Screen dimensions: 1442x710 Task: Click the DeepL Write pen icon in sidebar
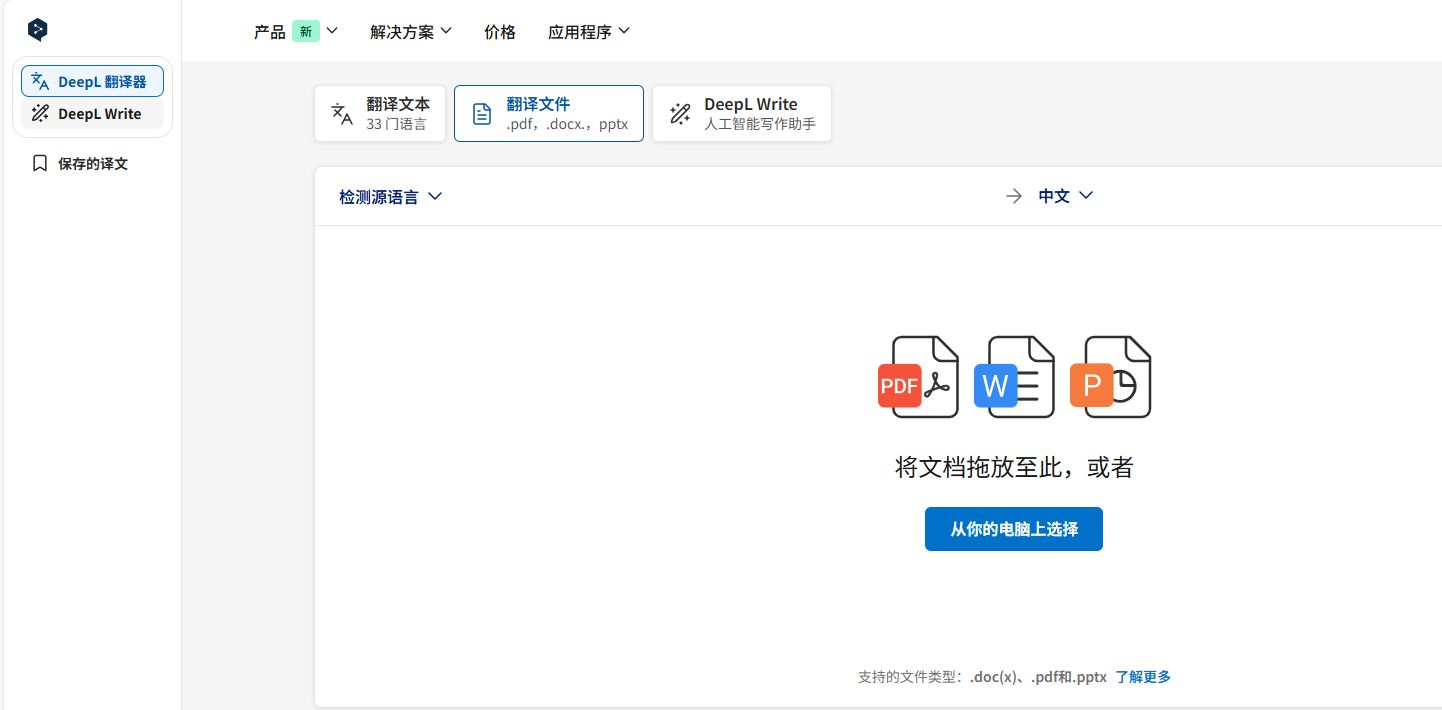[40, 113]
